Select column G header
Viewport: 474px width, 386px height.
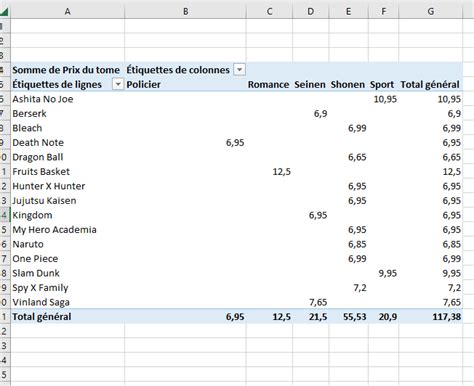coord(431,12)
